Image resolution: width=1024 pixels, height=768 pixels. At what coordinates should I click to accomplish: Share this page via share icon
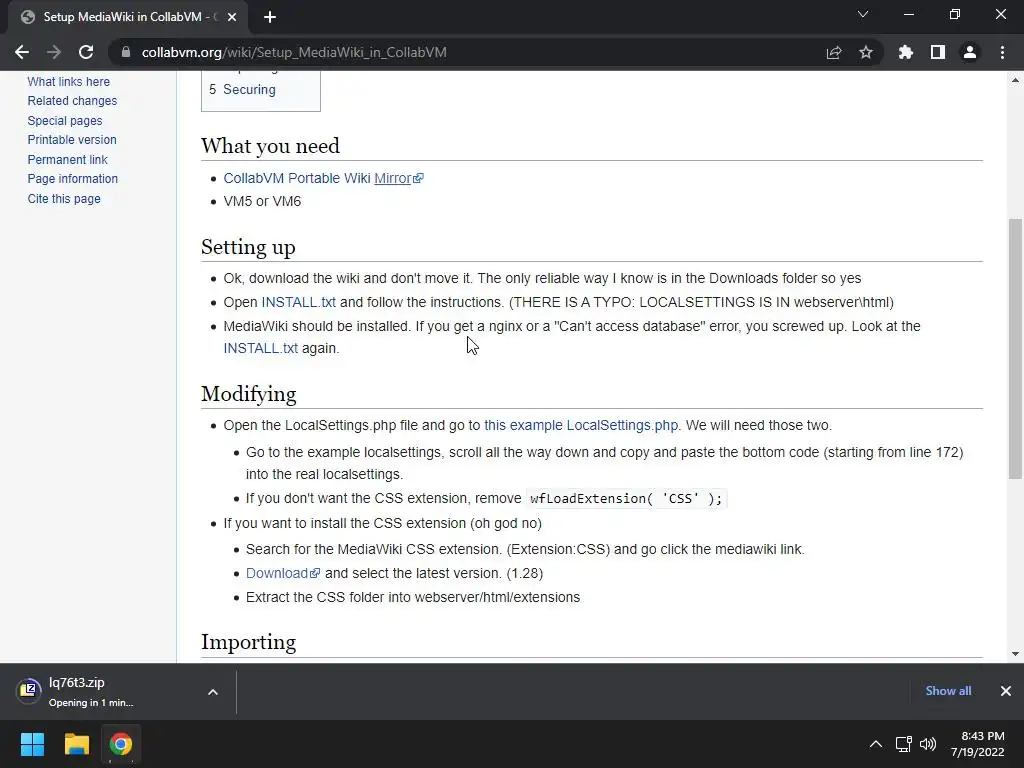click(x=834, y=52)
